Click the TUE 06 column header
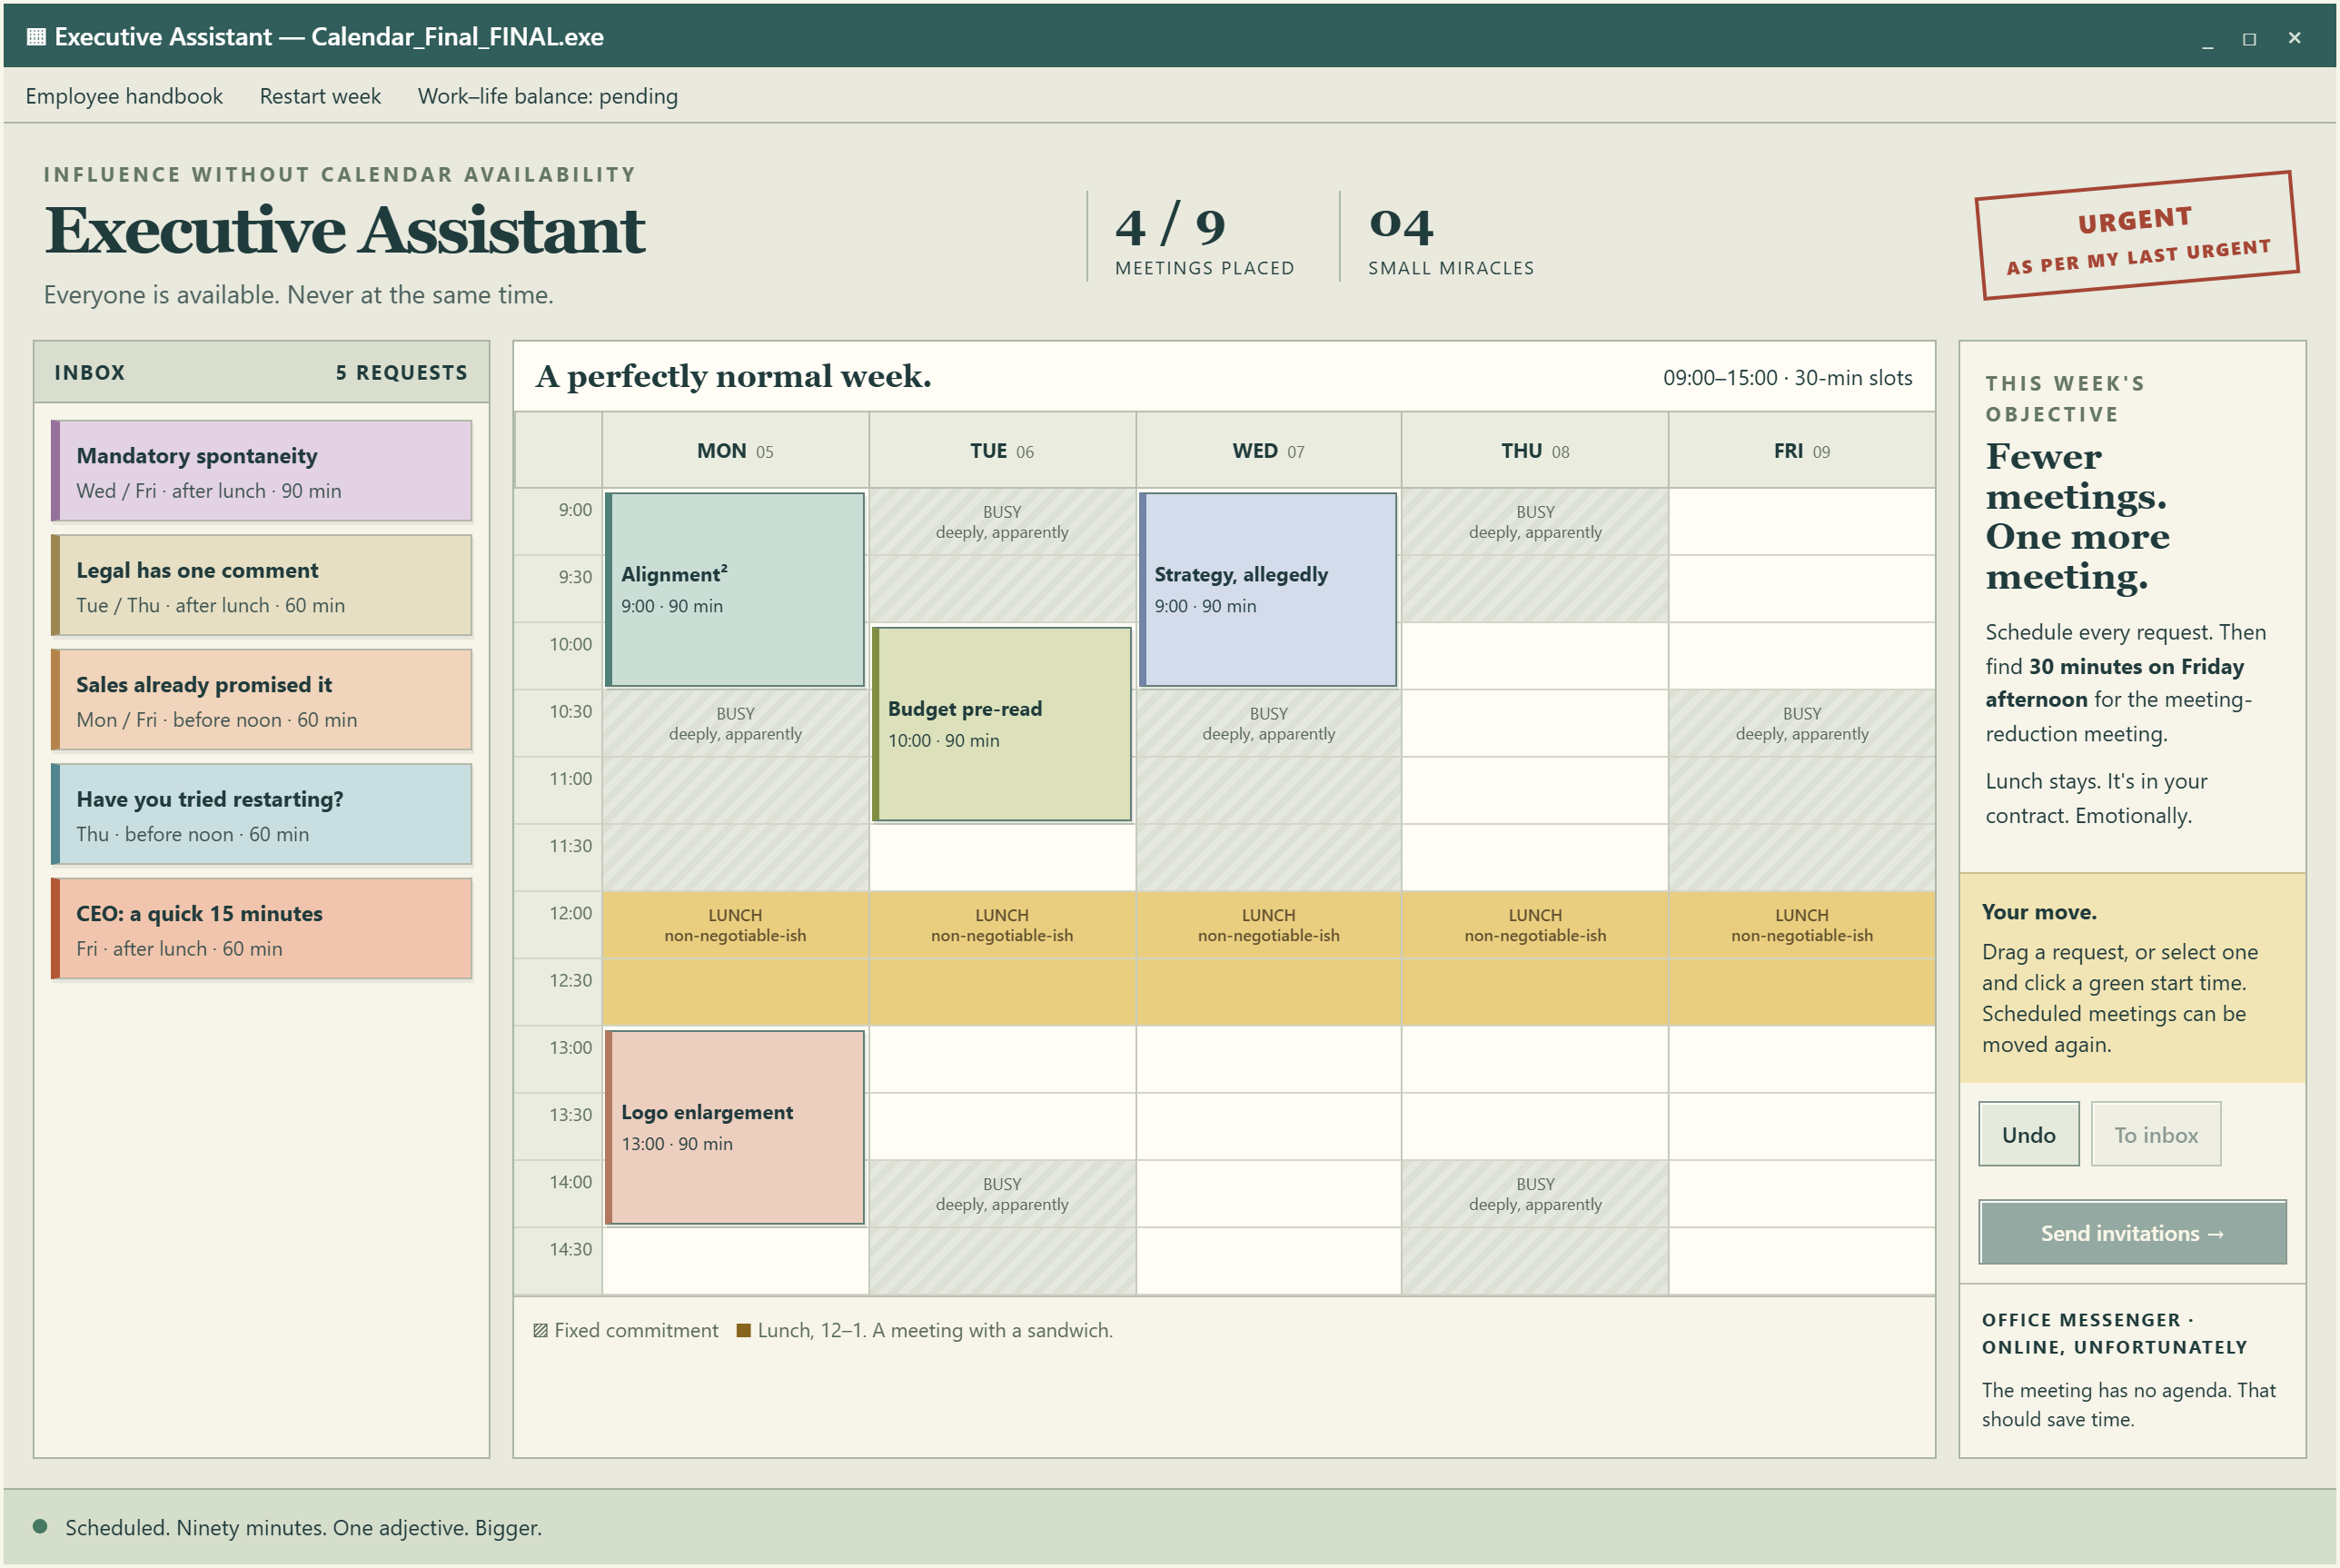Image resolution: width=2340 pixels, height=1568 pixels. [1001, 451]
